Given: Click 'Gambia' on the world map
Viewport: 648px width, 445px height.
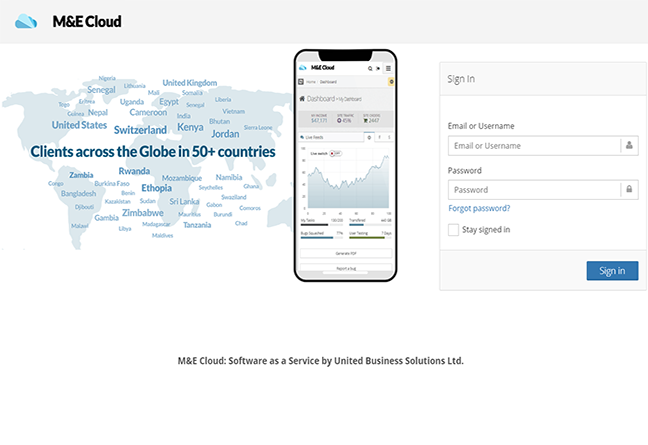Looking at the screenshot, I should [x=107, y=218].
